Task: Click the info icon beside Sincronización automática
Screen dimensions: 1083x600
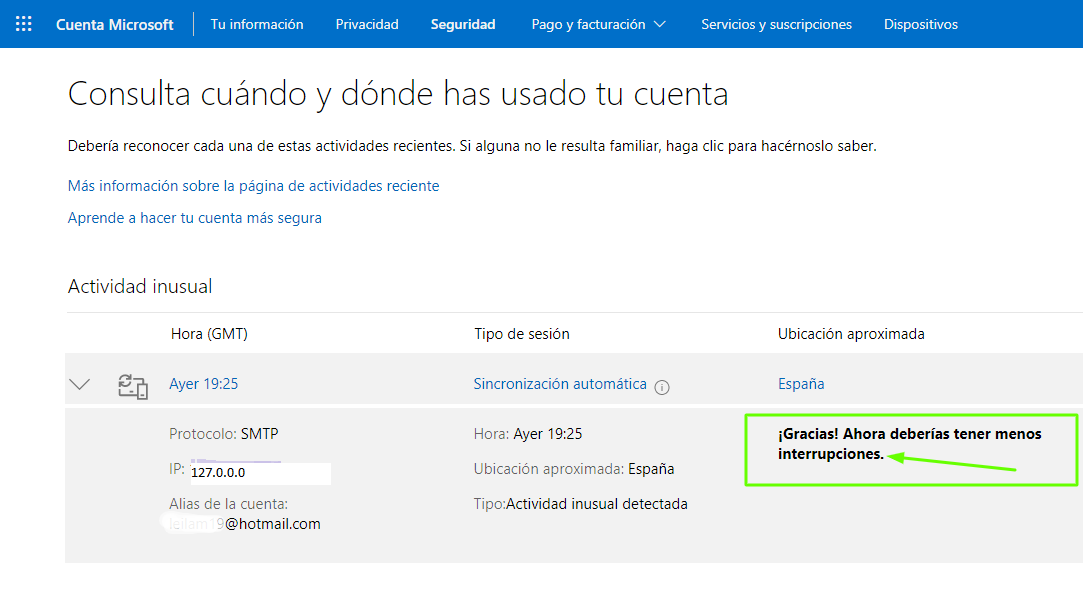Action: tap(662, 387)
